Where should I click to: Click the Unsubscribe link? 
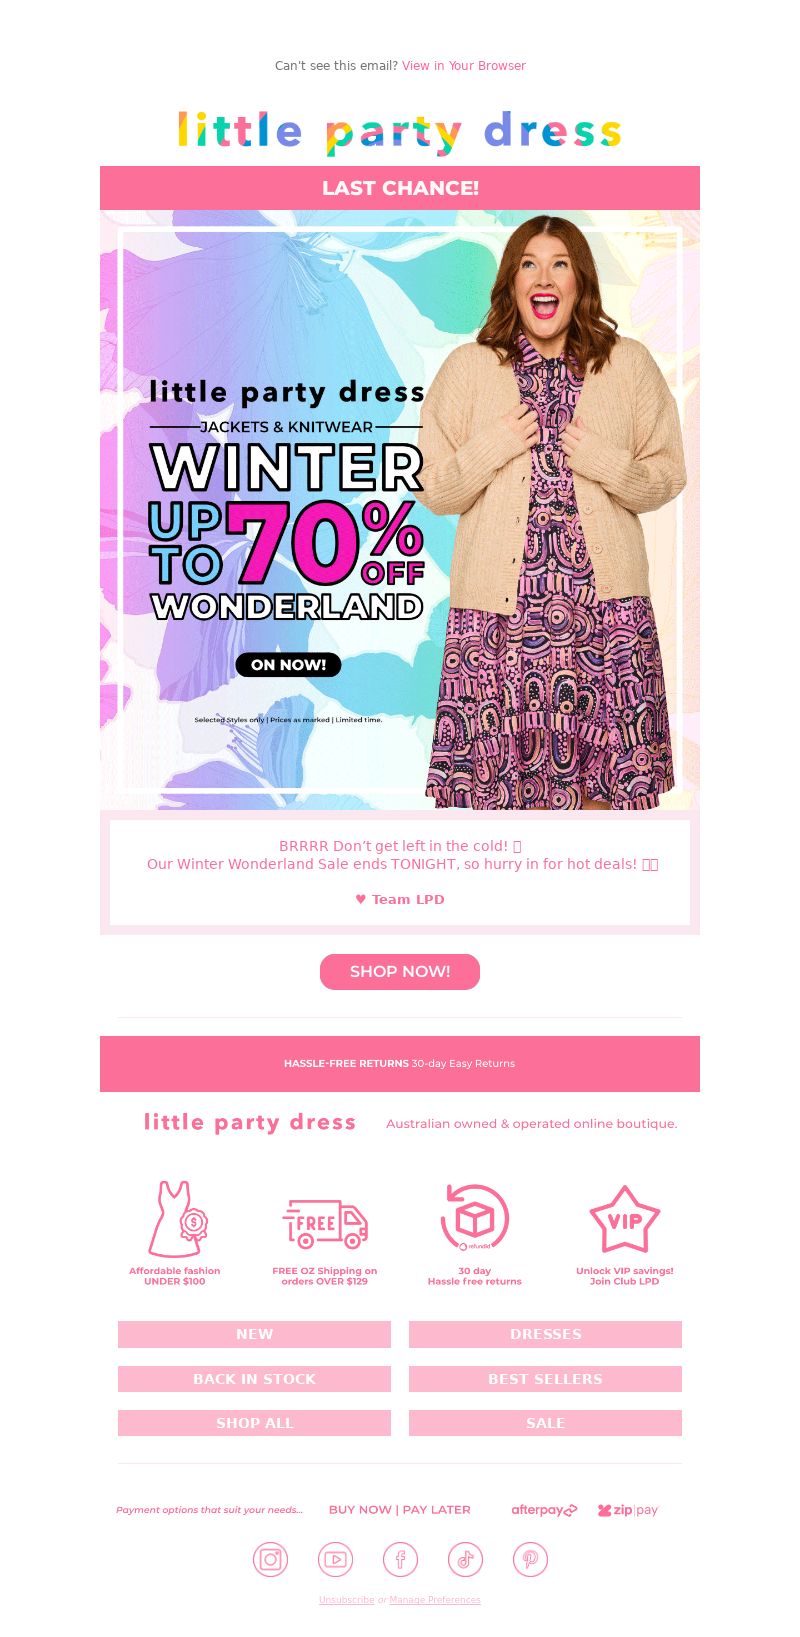[347, 1600]
